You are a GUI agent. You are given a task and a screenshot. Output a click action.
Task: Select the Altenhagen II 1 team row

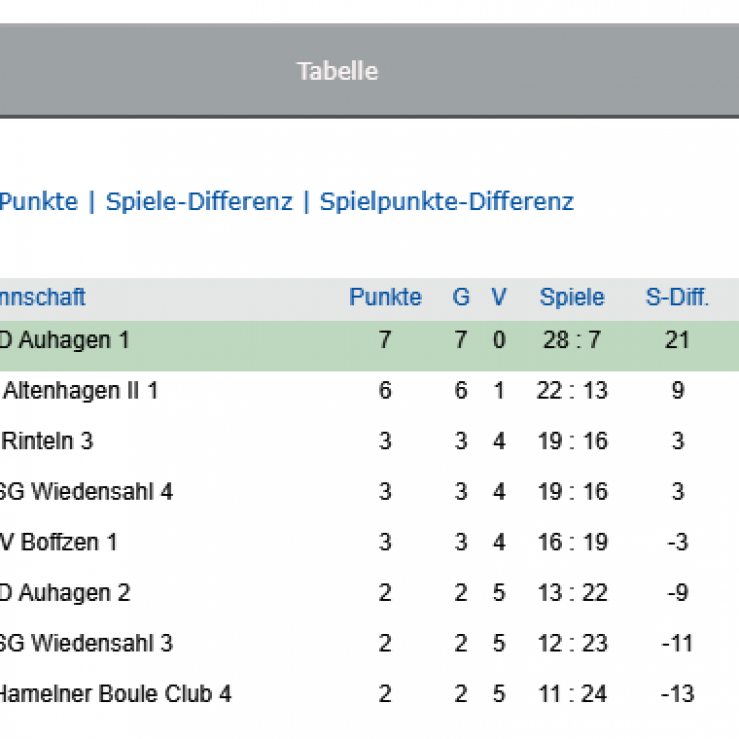pos(370,391)
